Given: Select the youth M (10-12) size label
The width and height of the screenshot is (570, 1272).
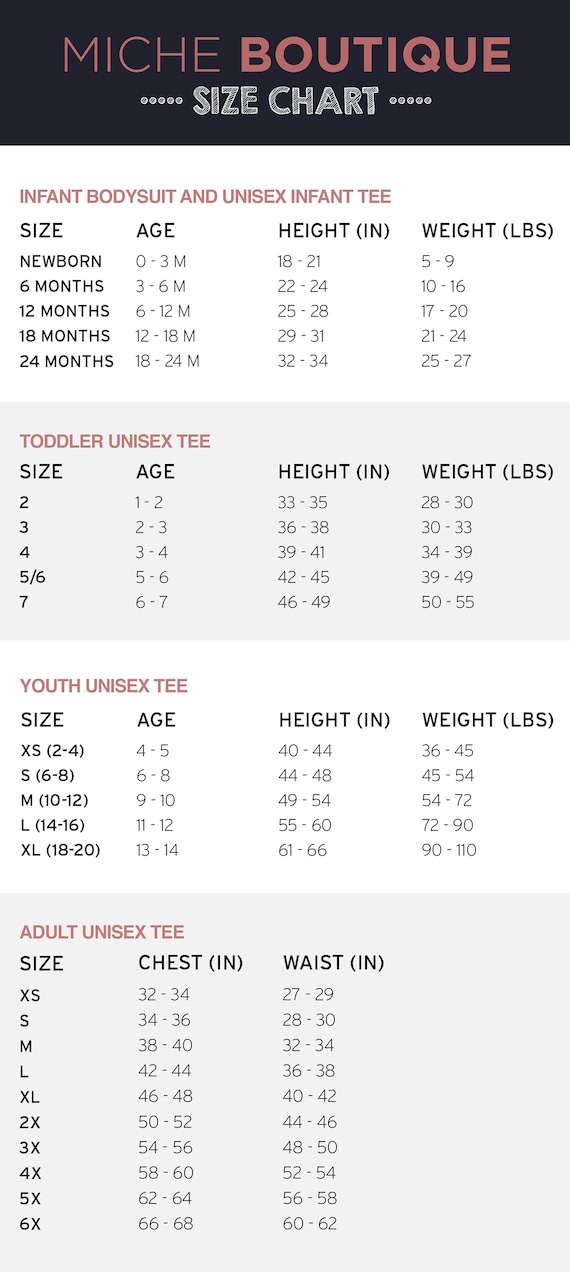Looking at the screenshot, I should 56,801.
